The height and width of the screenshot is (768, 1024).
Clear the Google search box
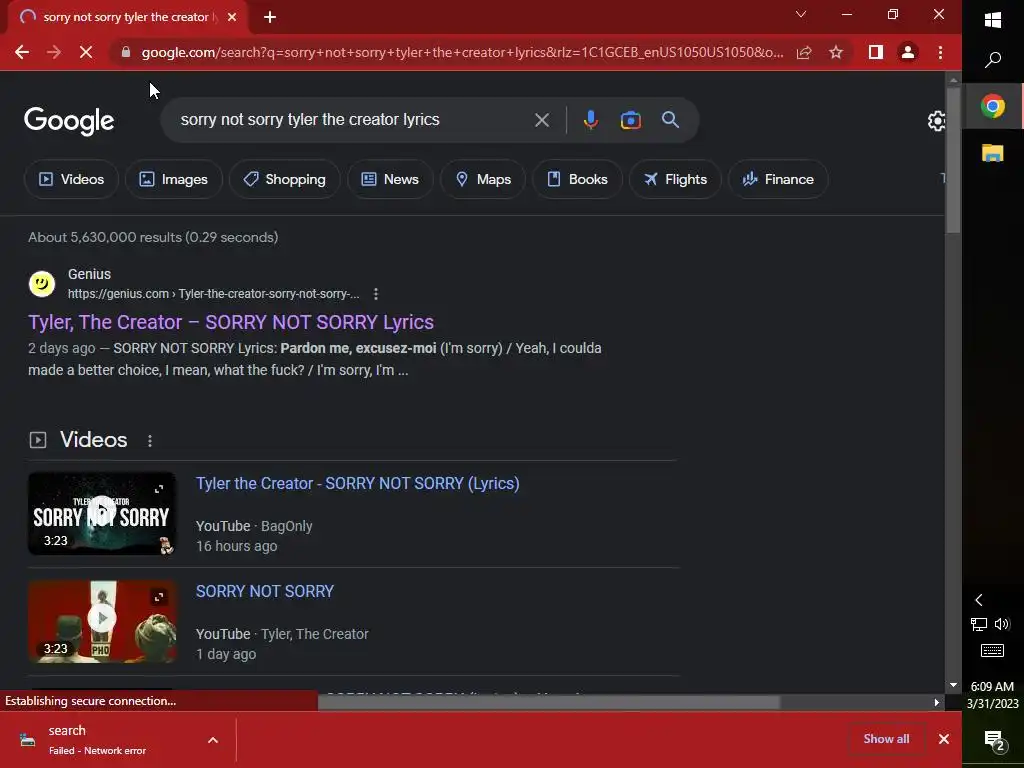click(541, 120)
